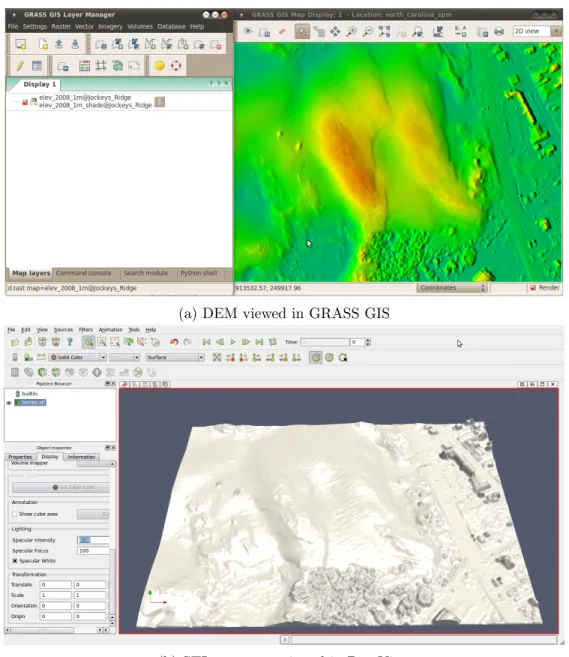Click the Time slider in ParaView
Screen dimensions: 569x657
(x=325, y=342)
